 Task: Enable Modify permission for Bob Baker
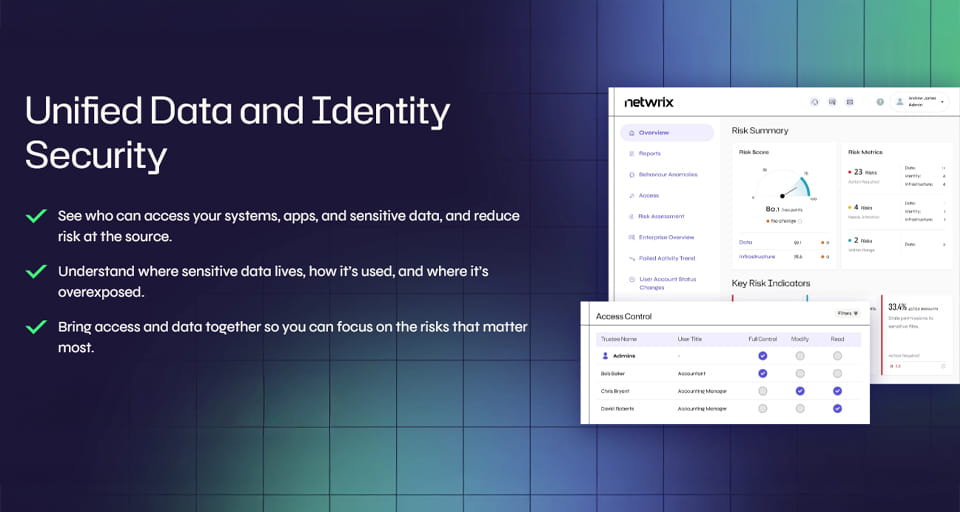pyautogui.click(x=799, y=373)
